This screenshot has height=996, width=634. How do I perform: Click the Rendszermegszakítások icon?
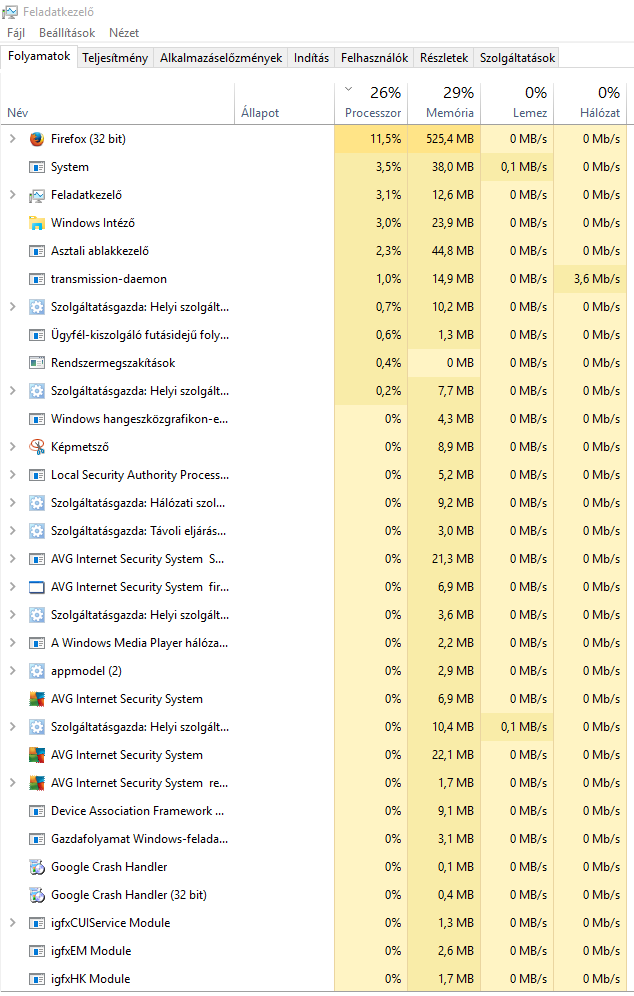[x=37, y=363]
